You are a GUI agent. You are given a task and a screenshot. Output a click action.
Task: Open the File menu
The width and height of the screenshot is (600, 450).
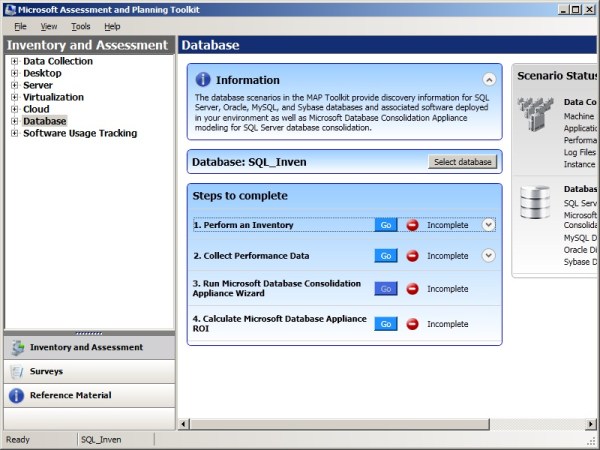(20, 26)
